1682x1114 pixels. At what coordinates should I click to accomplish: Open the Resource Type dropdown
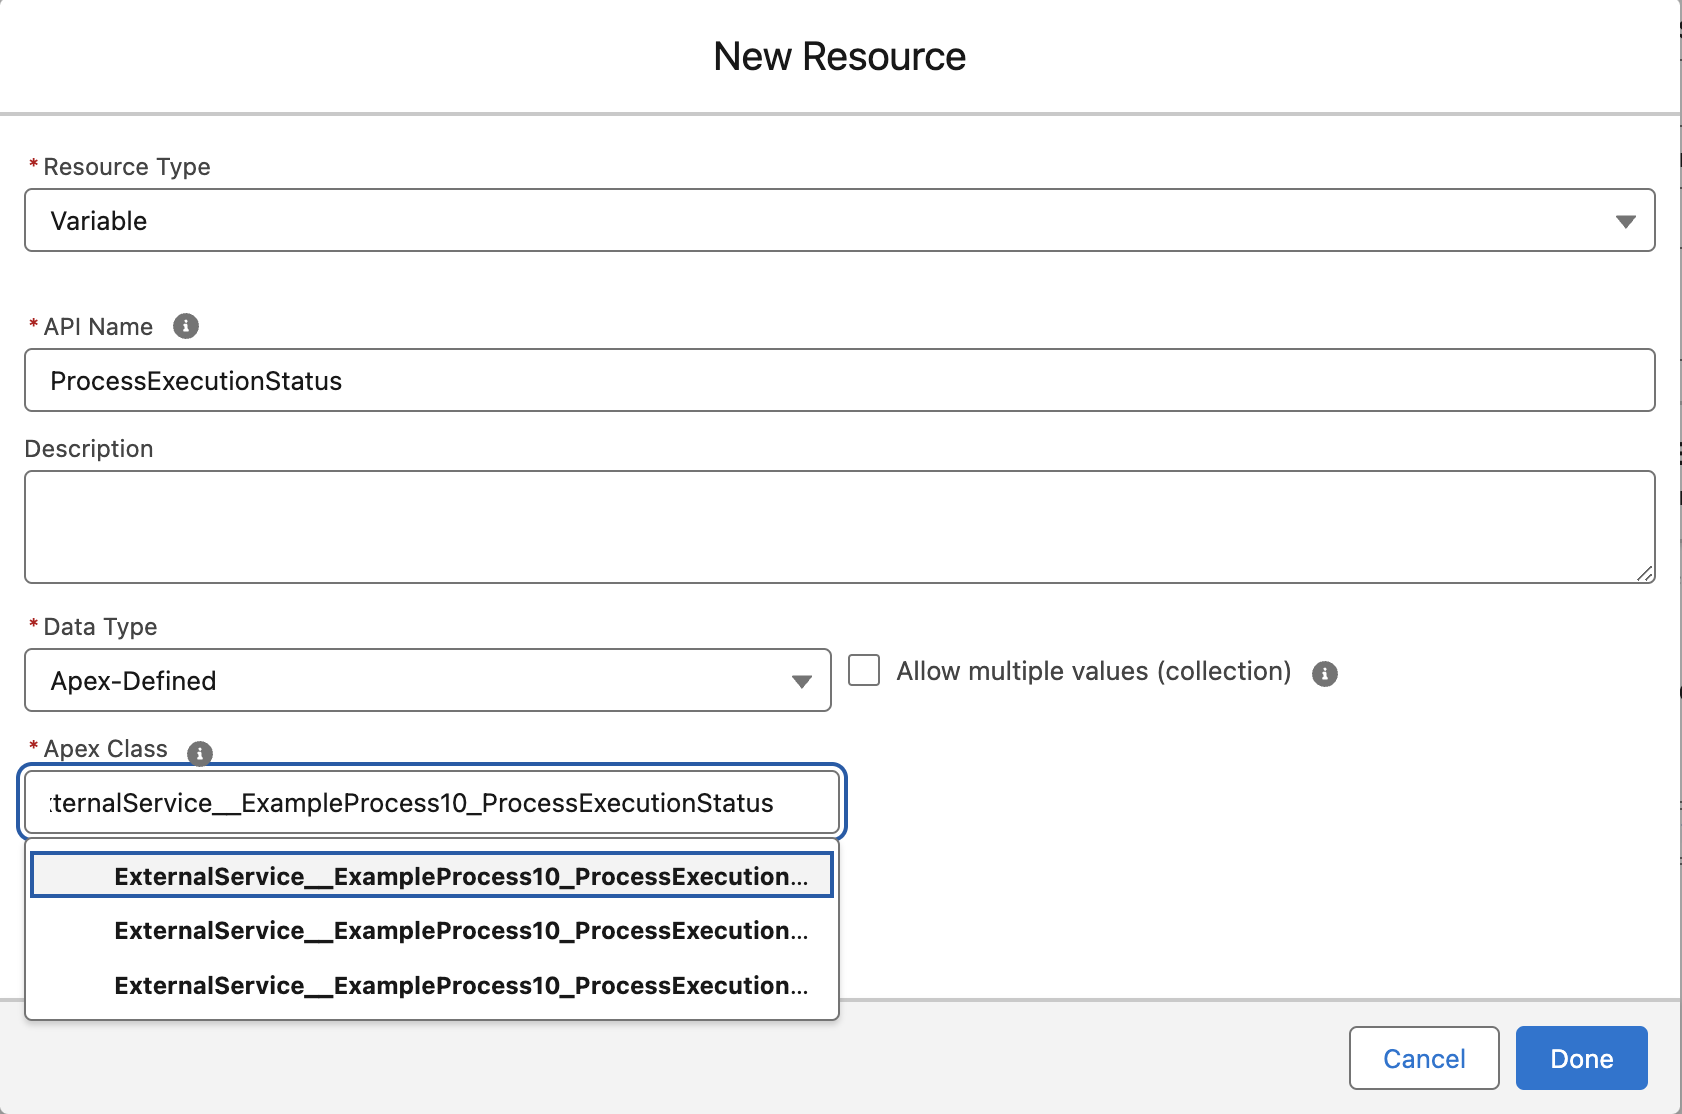coord(840,220)
